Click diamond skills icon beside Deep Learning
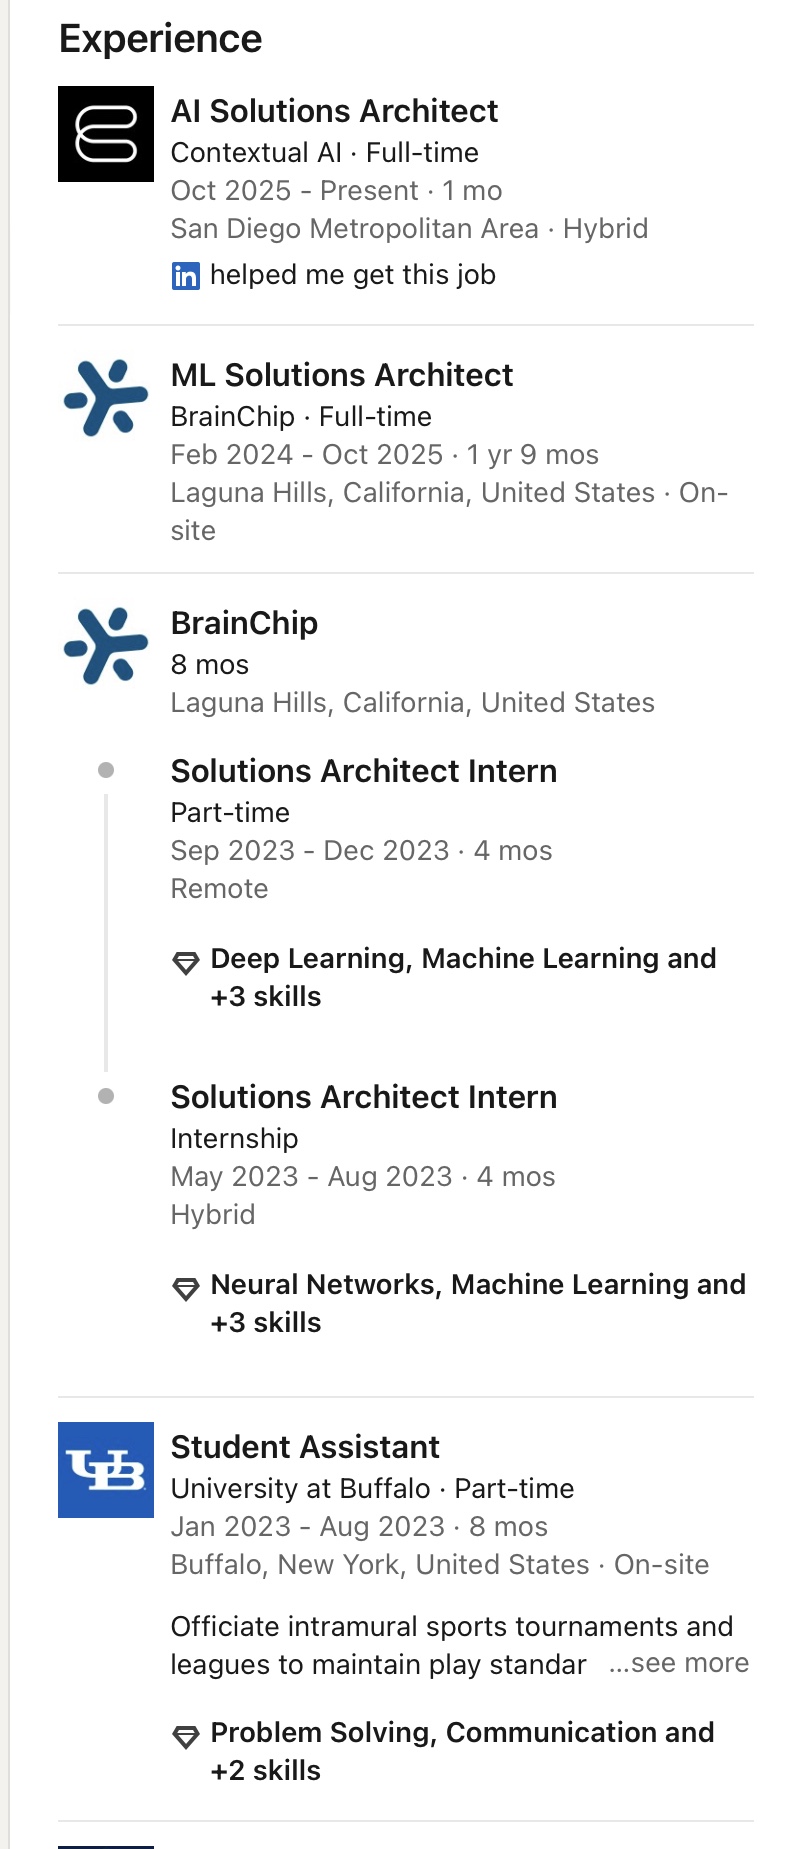 click(x=186, y=963)
